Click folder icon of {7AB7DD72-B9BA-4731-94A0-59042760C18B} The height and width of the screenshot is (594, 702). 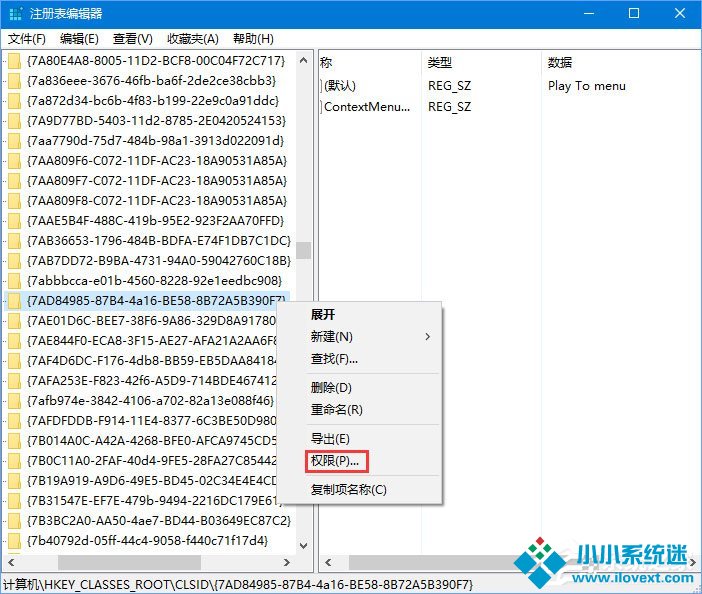click(x=14, y=261)
